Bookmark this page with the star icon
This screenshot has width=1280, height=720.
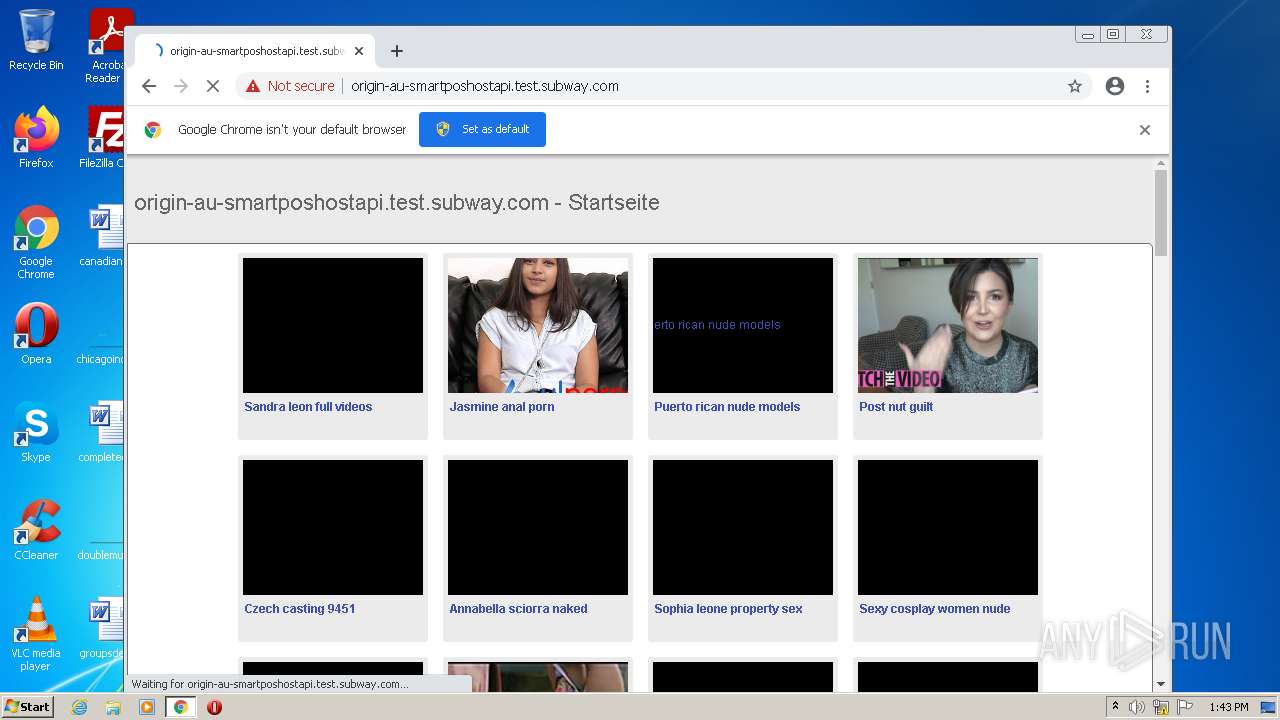coord(1075,86)
